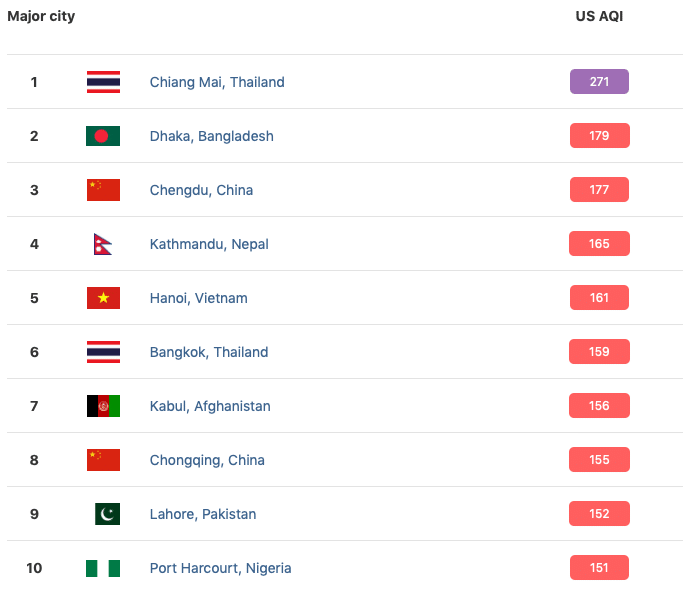Open the Chongqing, China link

(x=207, y=460)
